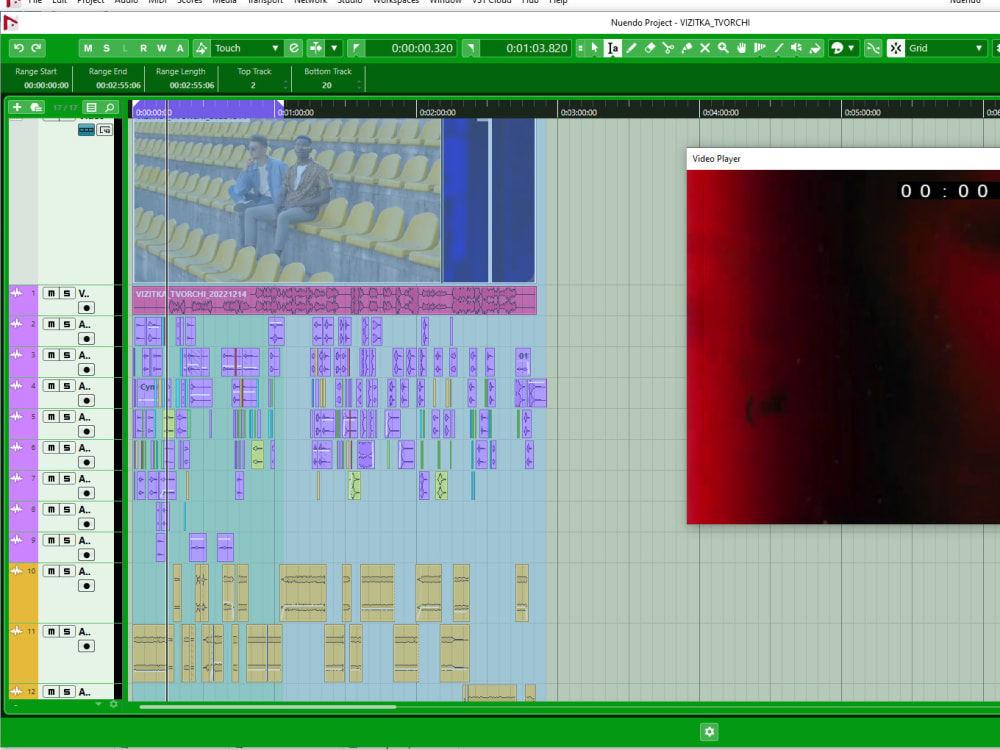Select the Range Selection tool
Viewport: 1000px width, 750px height.
click(612, 48)
